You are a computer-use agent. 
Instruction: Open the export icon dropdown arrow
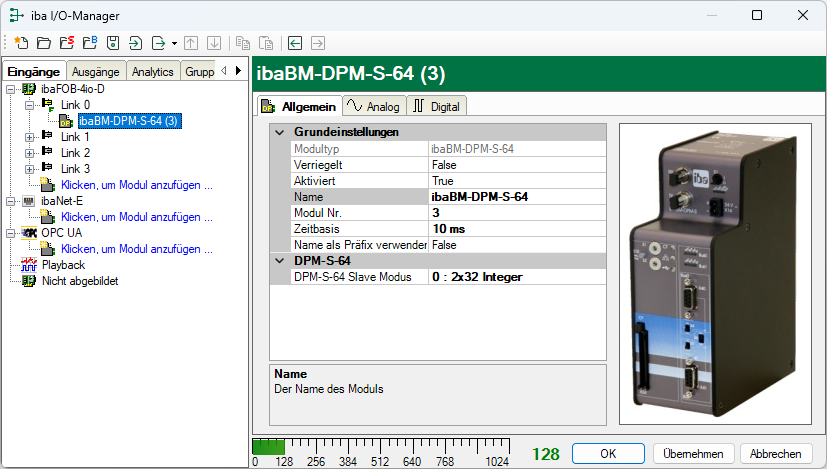pyautogui.click(x=174, y=43)
